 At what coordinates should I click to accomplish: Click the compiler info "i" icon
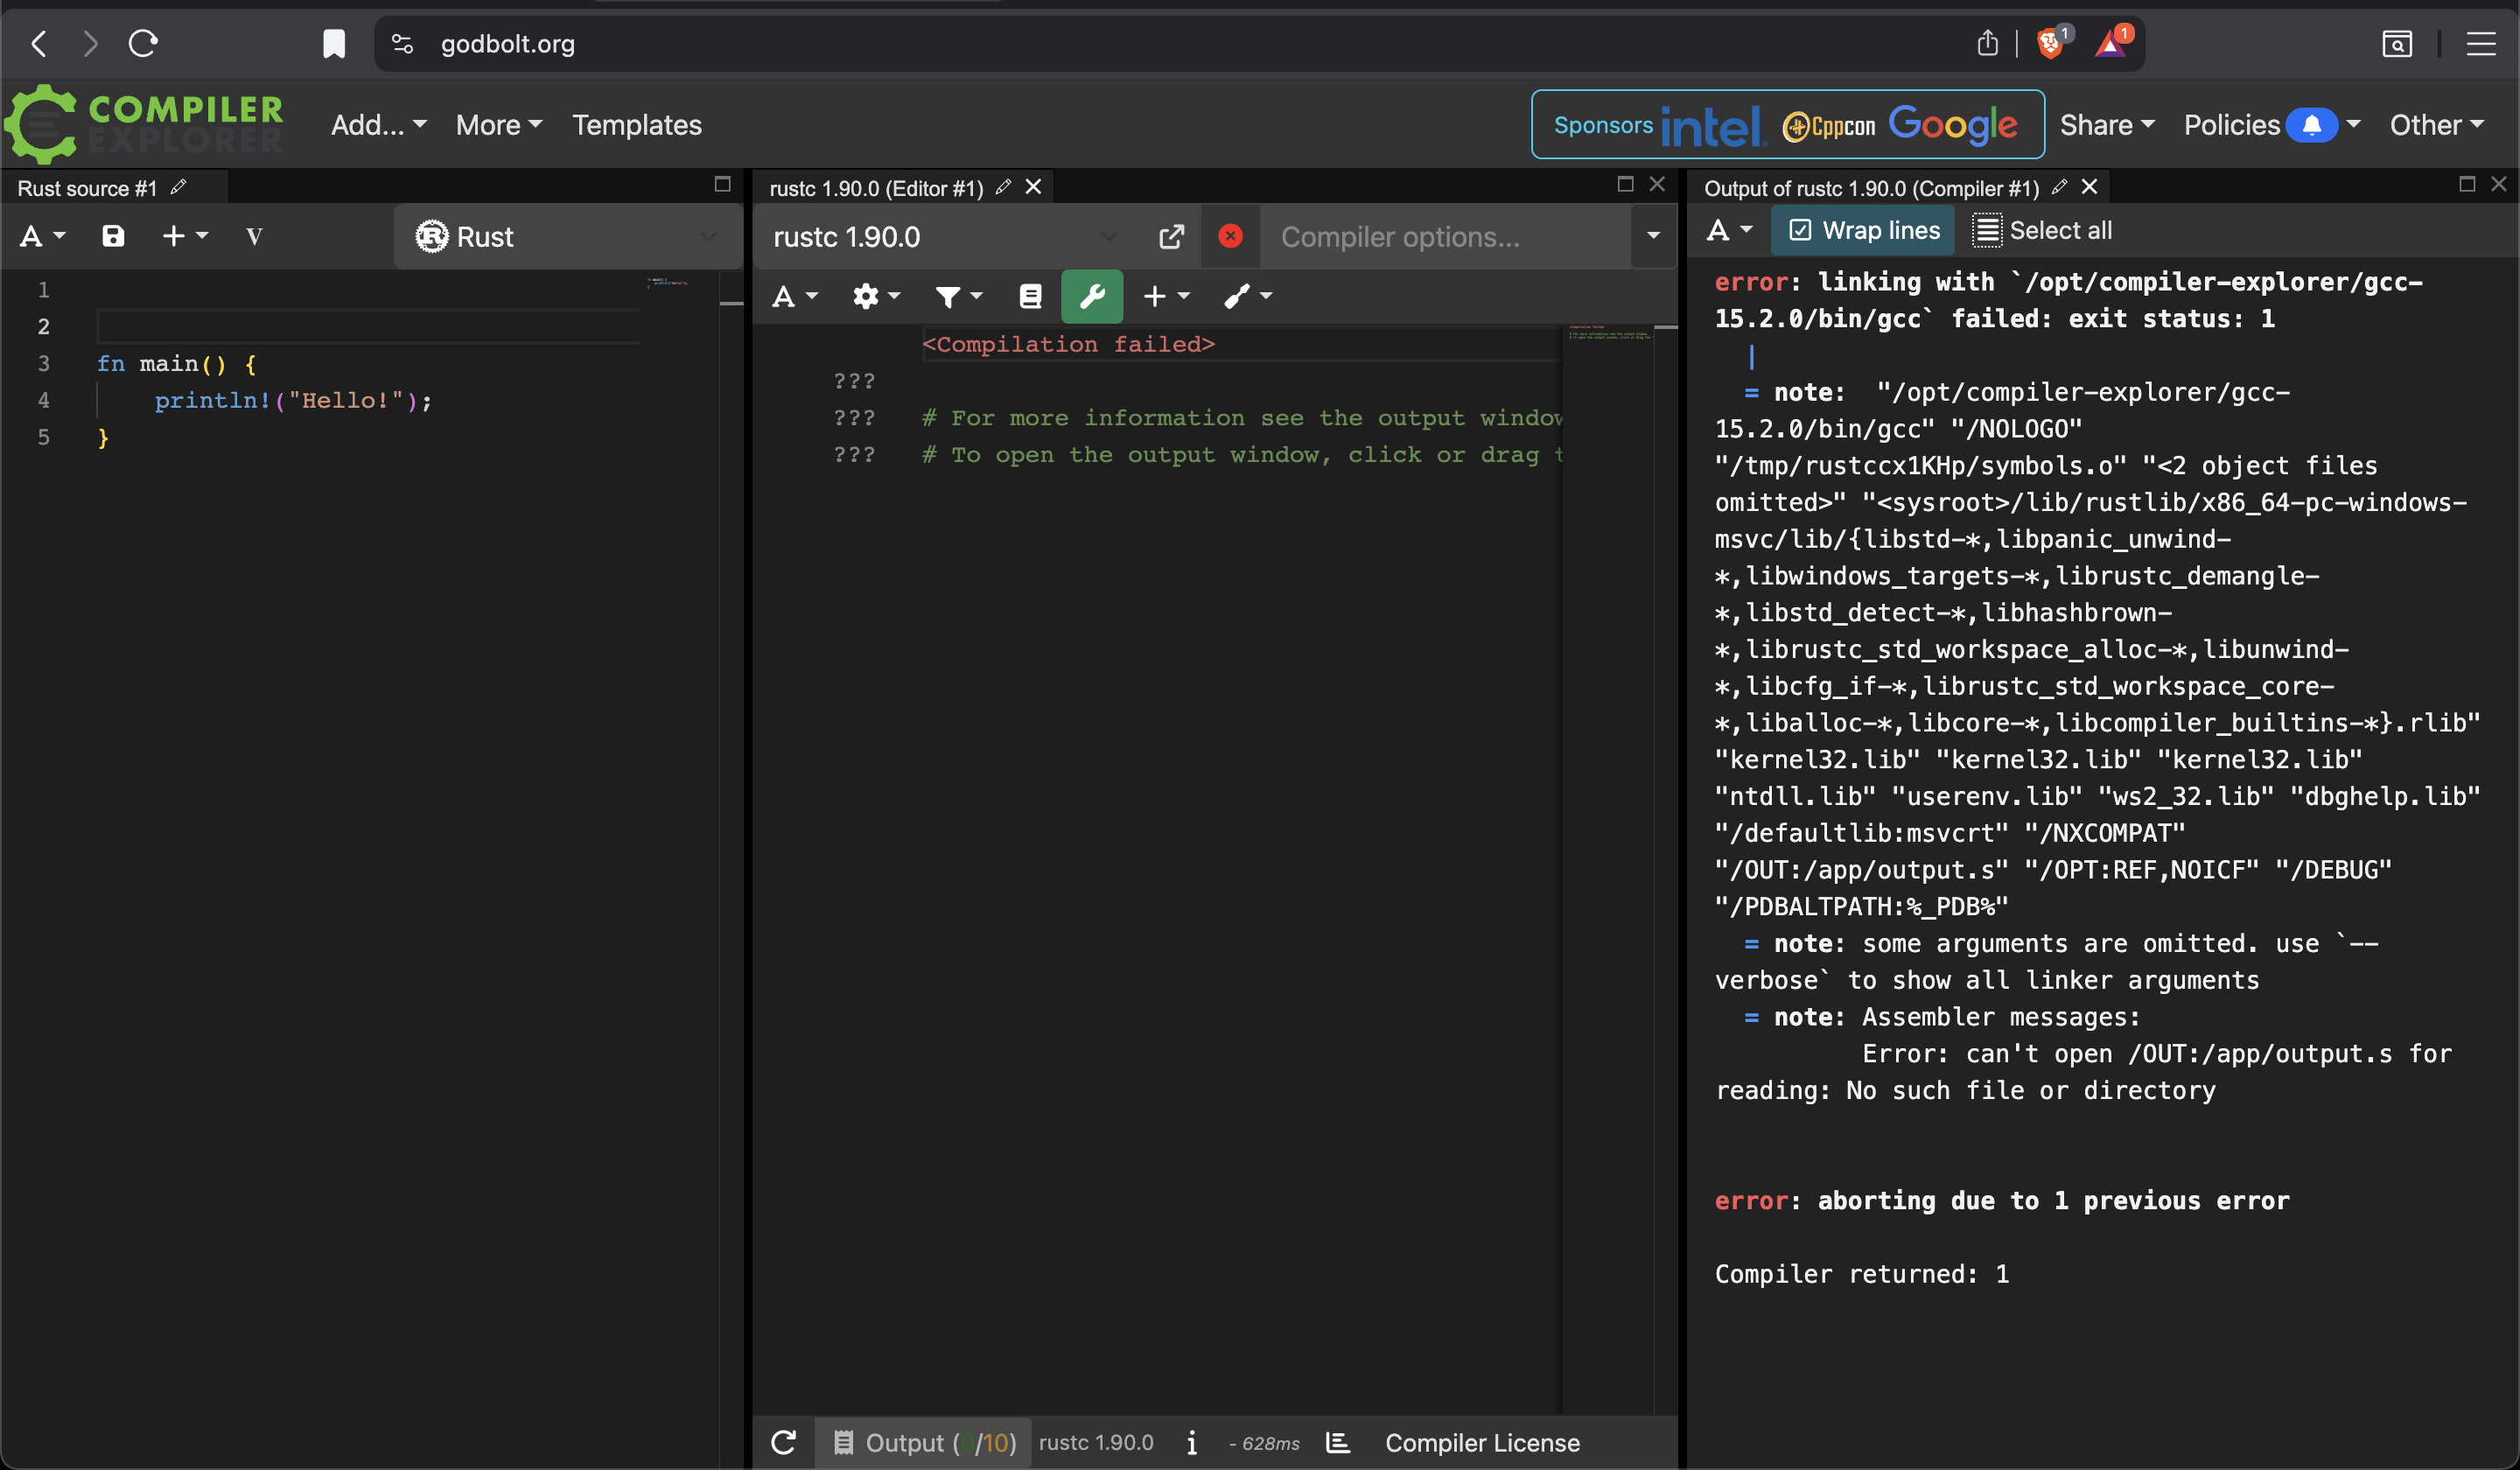click(x=1191, y=1442)
